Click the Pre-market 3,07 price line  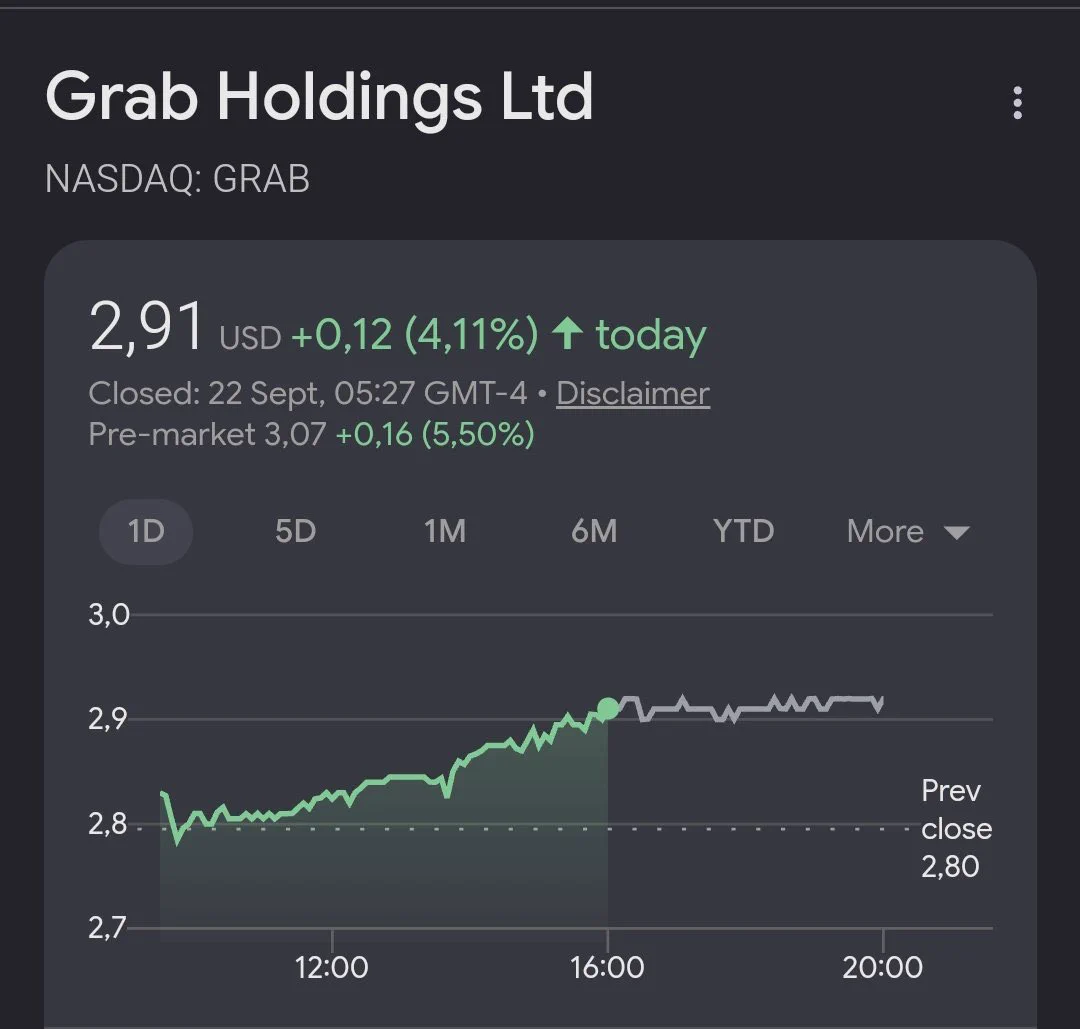point(311,435)
